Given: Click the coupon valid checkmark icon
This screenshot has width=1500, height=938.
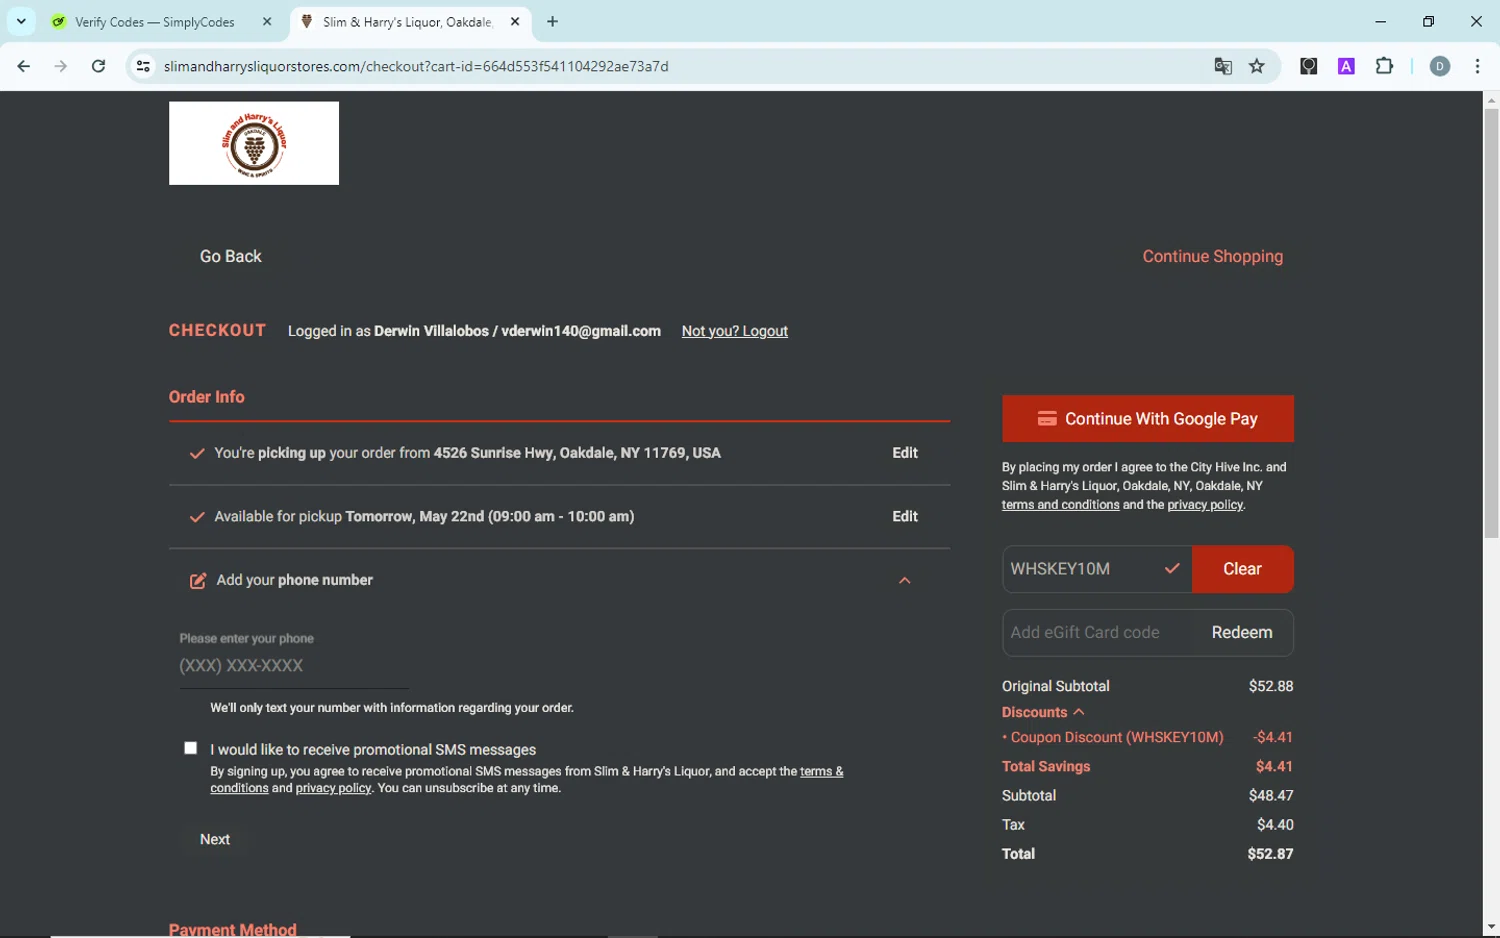Looking at the screenshot, I should [1172, 569].
